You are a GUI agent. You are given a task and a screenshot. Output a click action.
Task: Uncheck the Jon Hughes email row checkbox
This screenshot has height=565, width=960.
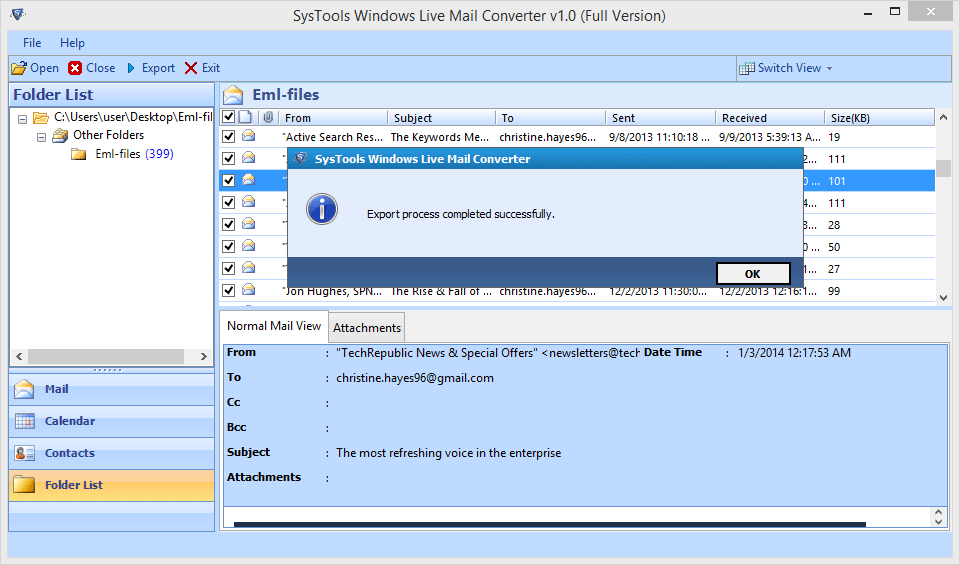click(228, 291)
